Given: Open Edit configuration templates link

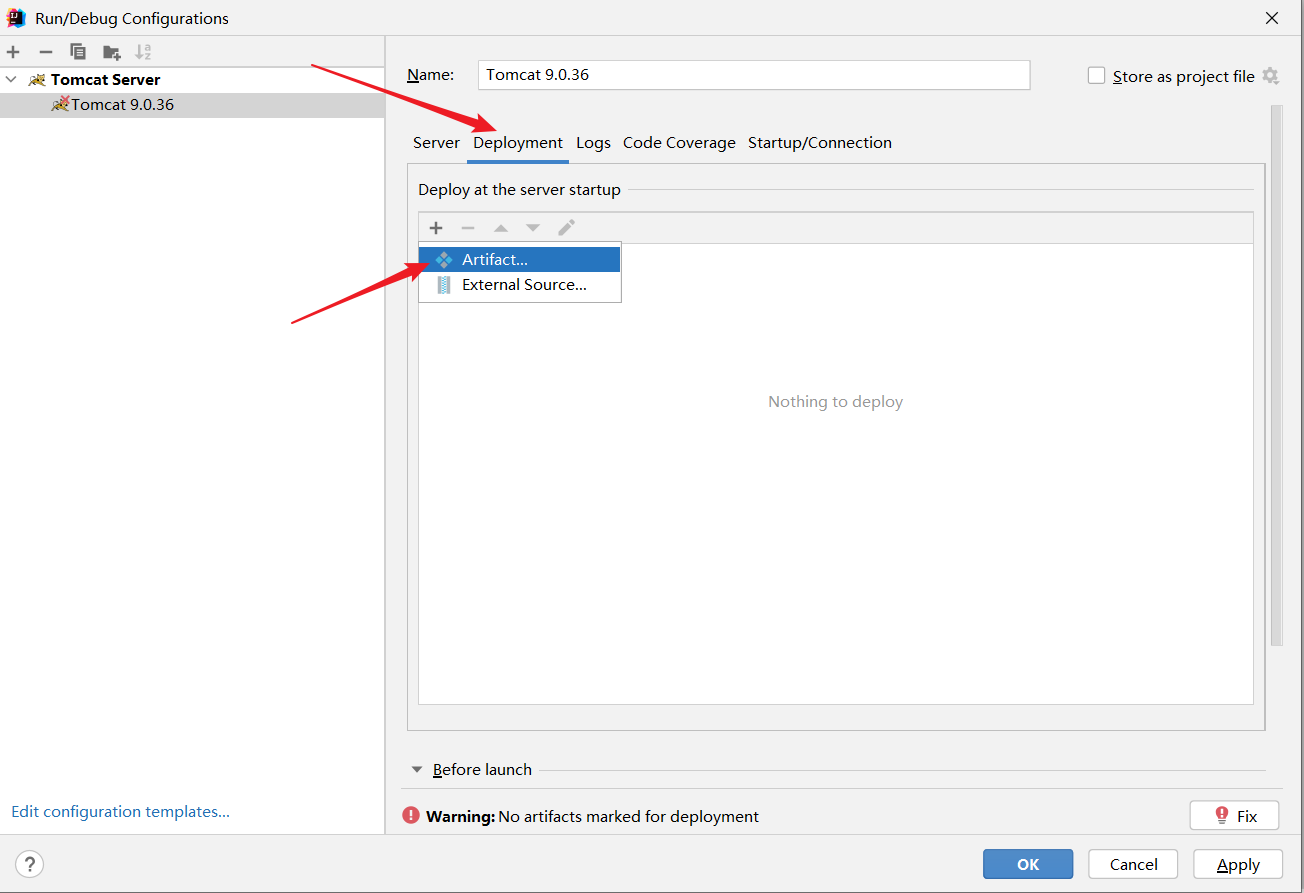Looking at the screenshot, I should [x=120, y=812].
